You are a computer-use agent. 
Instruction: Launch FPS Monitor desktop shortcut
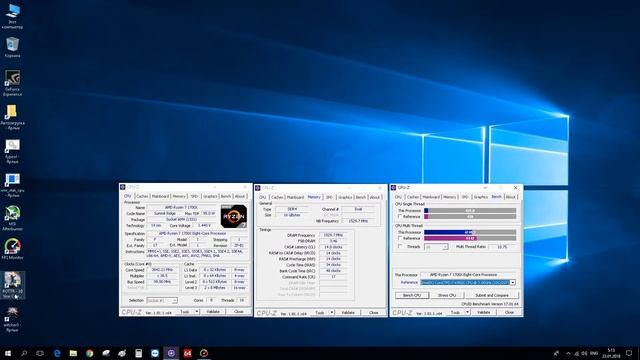click(x=12, y=249)
